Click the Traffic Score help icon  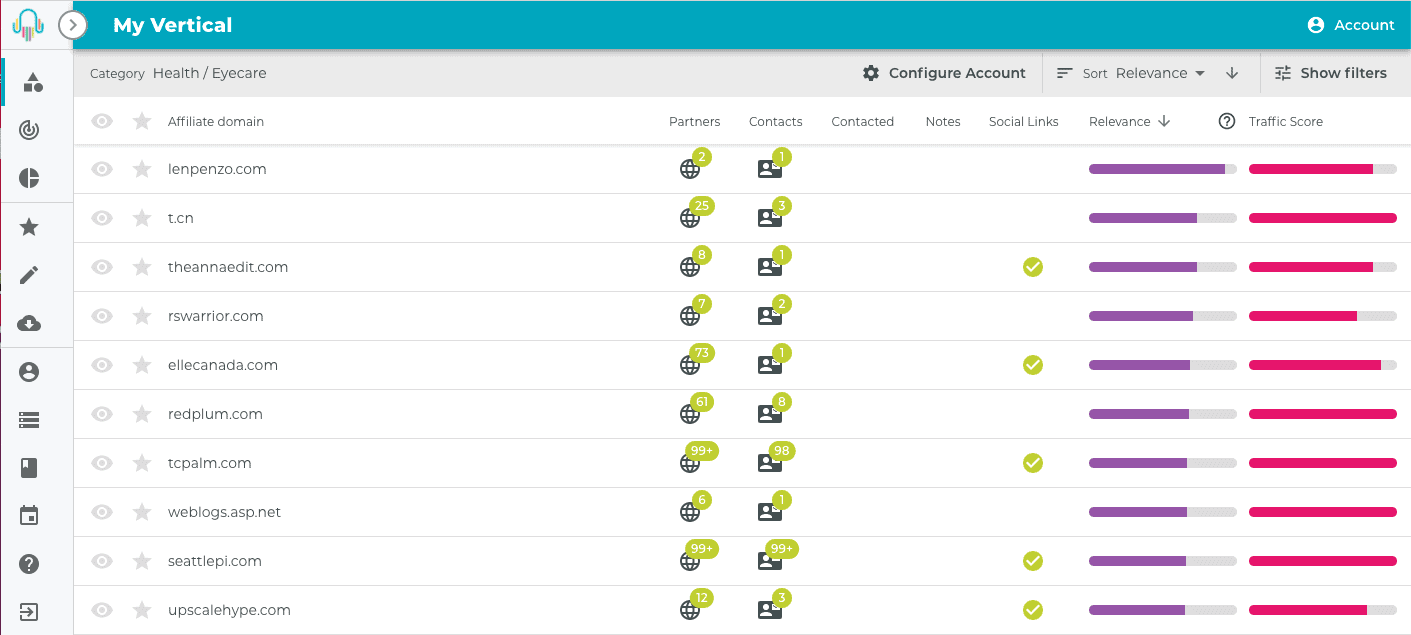click(1227, 121)
